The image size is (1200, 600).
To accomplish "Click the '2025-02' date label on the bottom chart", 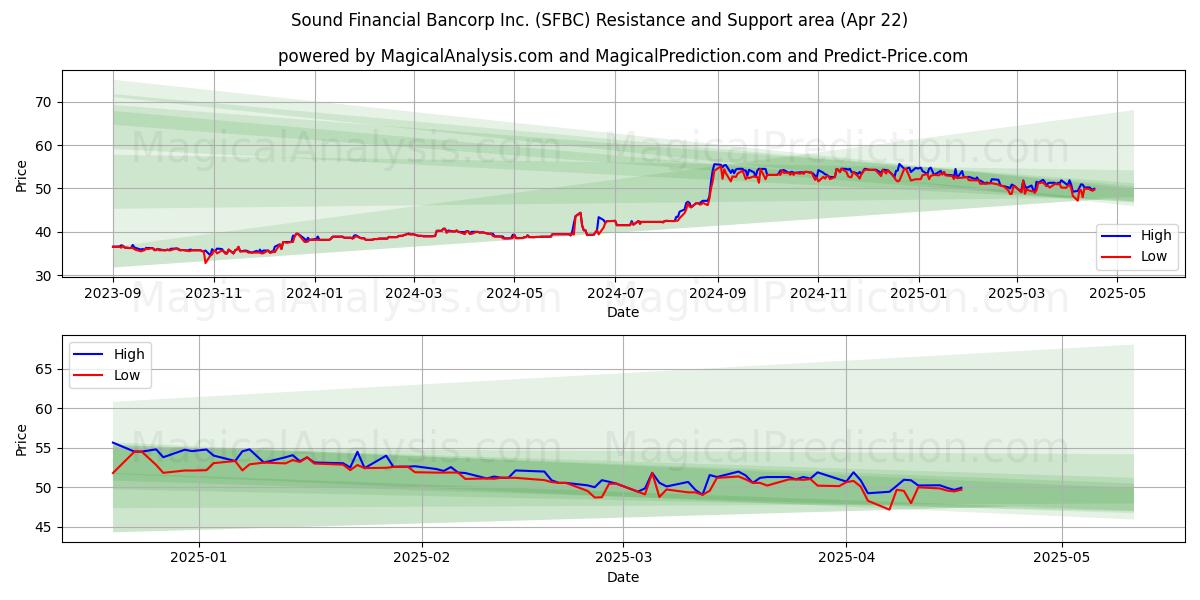I will tap(422, 560).
